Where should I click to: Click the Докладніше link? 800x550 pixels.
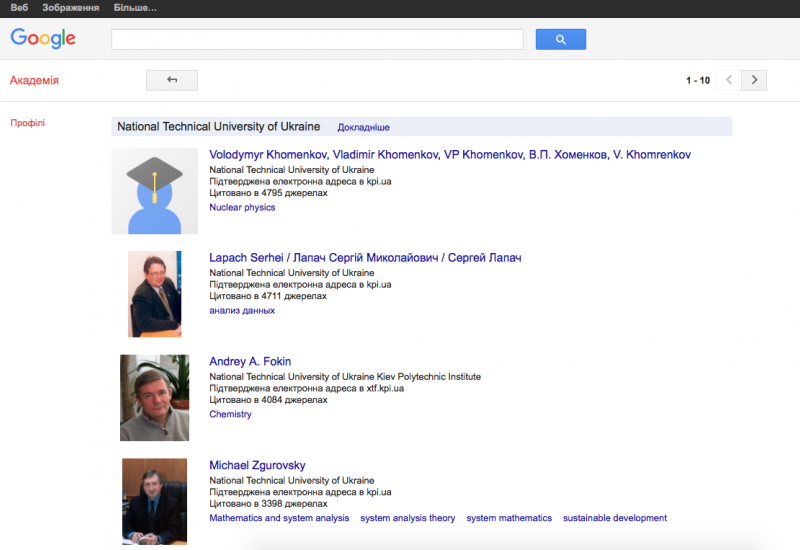tap(363, 127)
